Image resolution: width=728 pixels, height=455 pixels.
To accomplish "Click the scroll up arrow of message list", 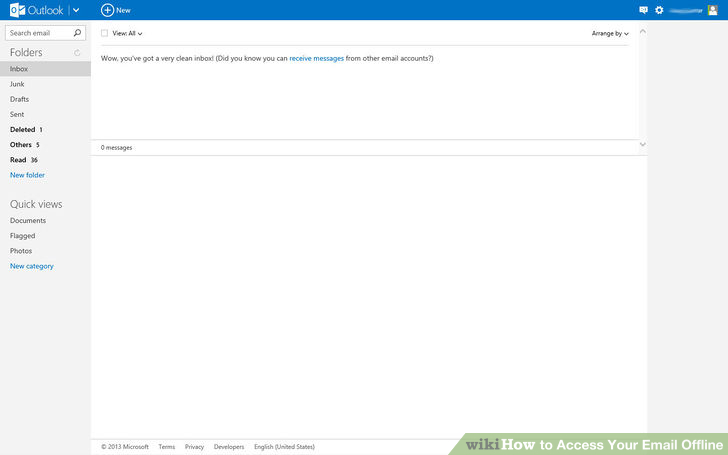I will coord(643,32).
